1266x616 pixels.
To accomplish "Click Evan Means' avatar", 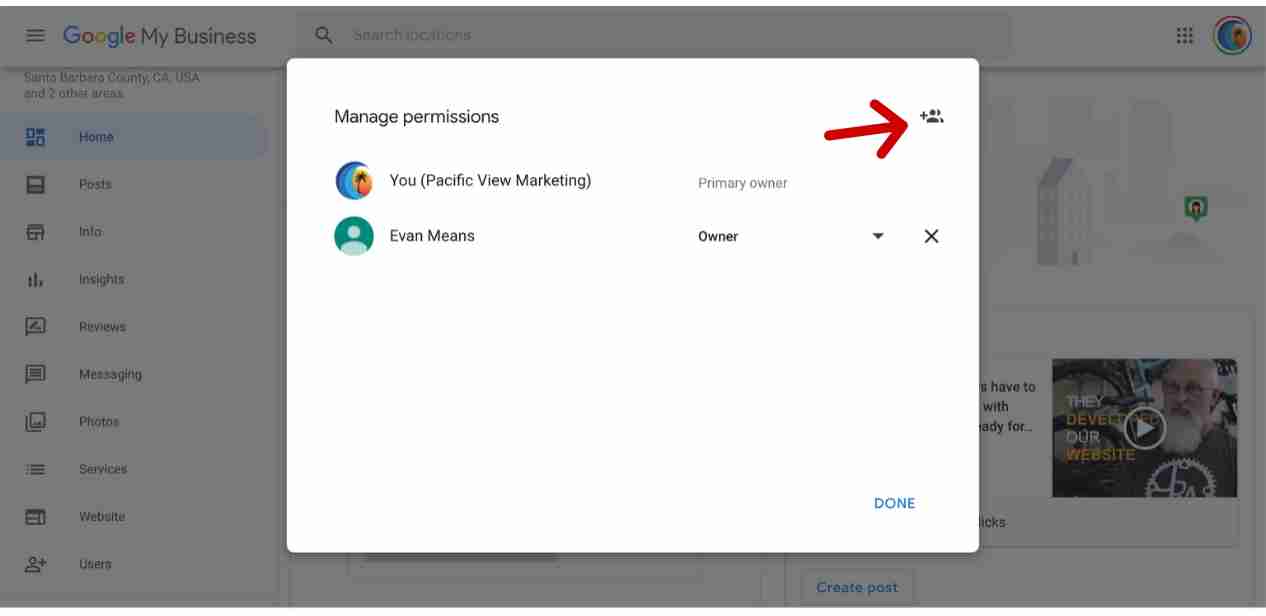I will pos(354,237).
